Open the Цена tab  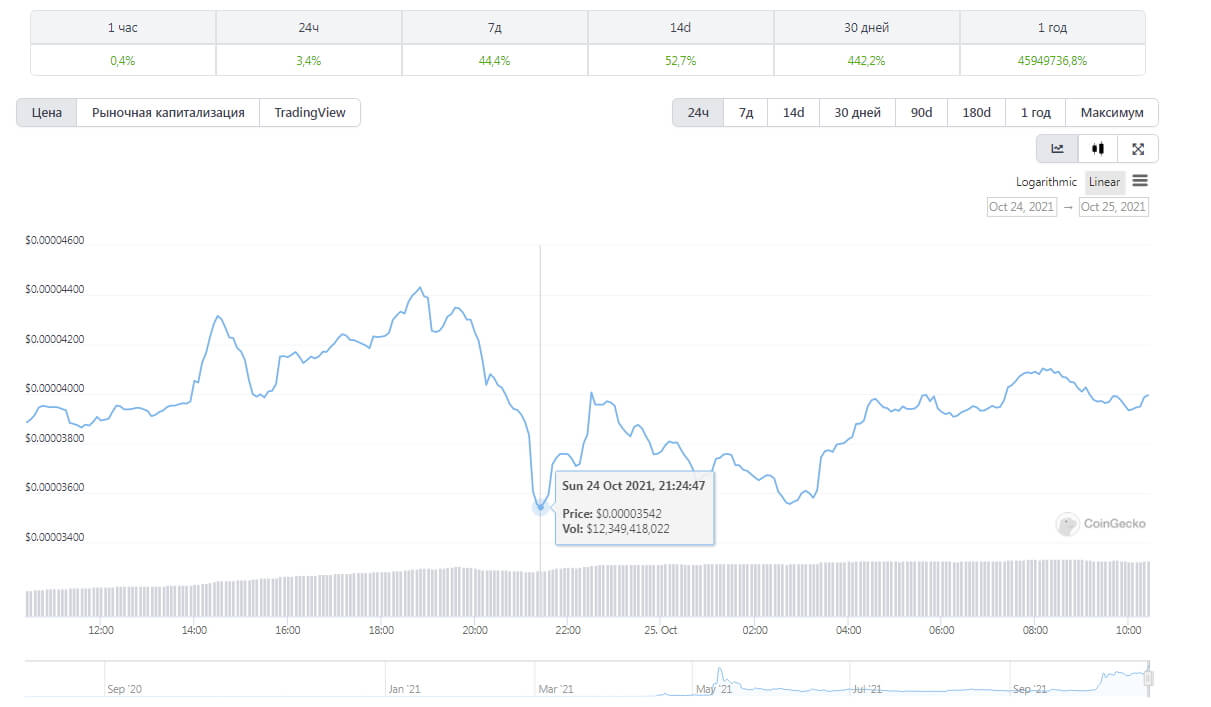pos(47,112)
